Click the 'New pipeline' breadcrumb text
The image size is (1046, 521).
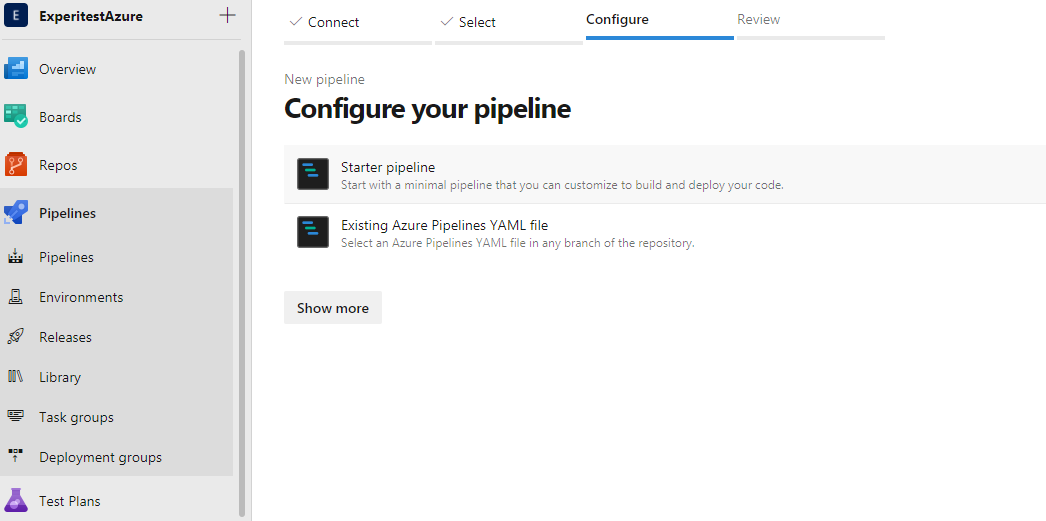[324, 79]
